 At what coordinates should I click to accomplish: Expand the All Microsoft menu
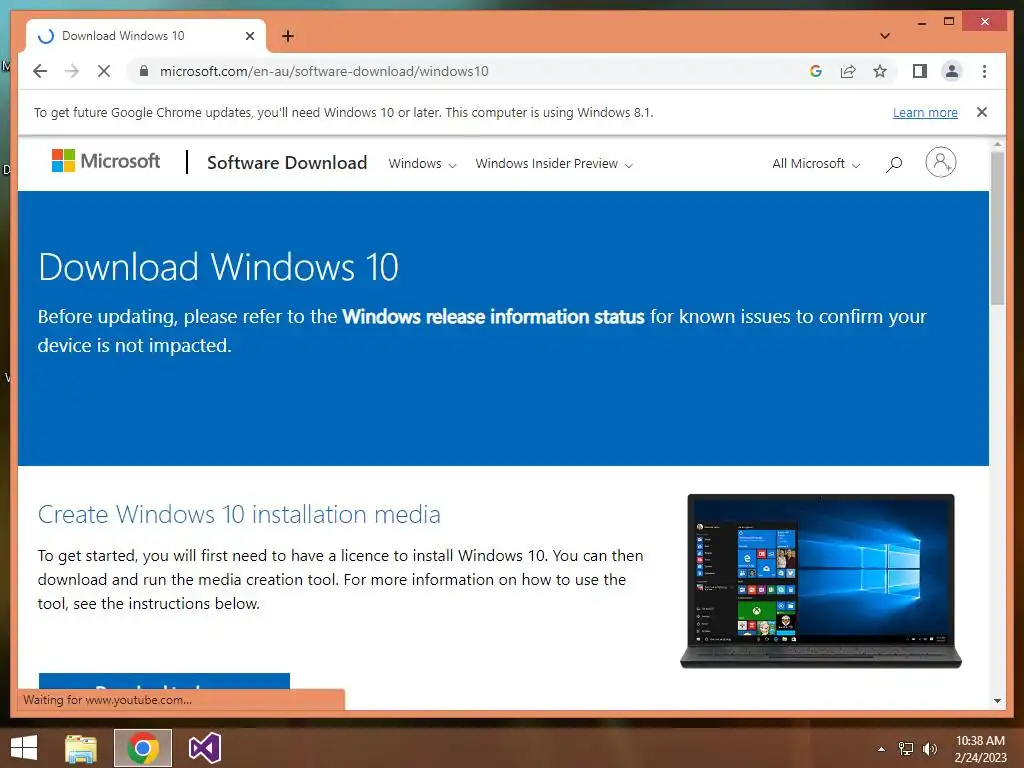pos(816,163)
